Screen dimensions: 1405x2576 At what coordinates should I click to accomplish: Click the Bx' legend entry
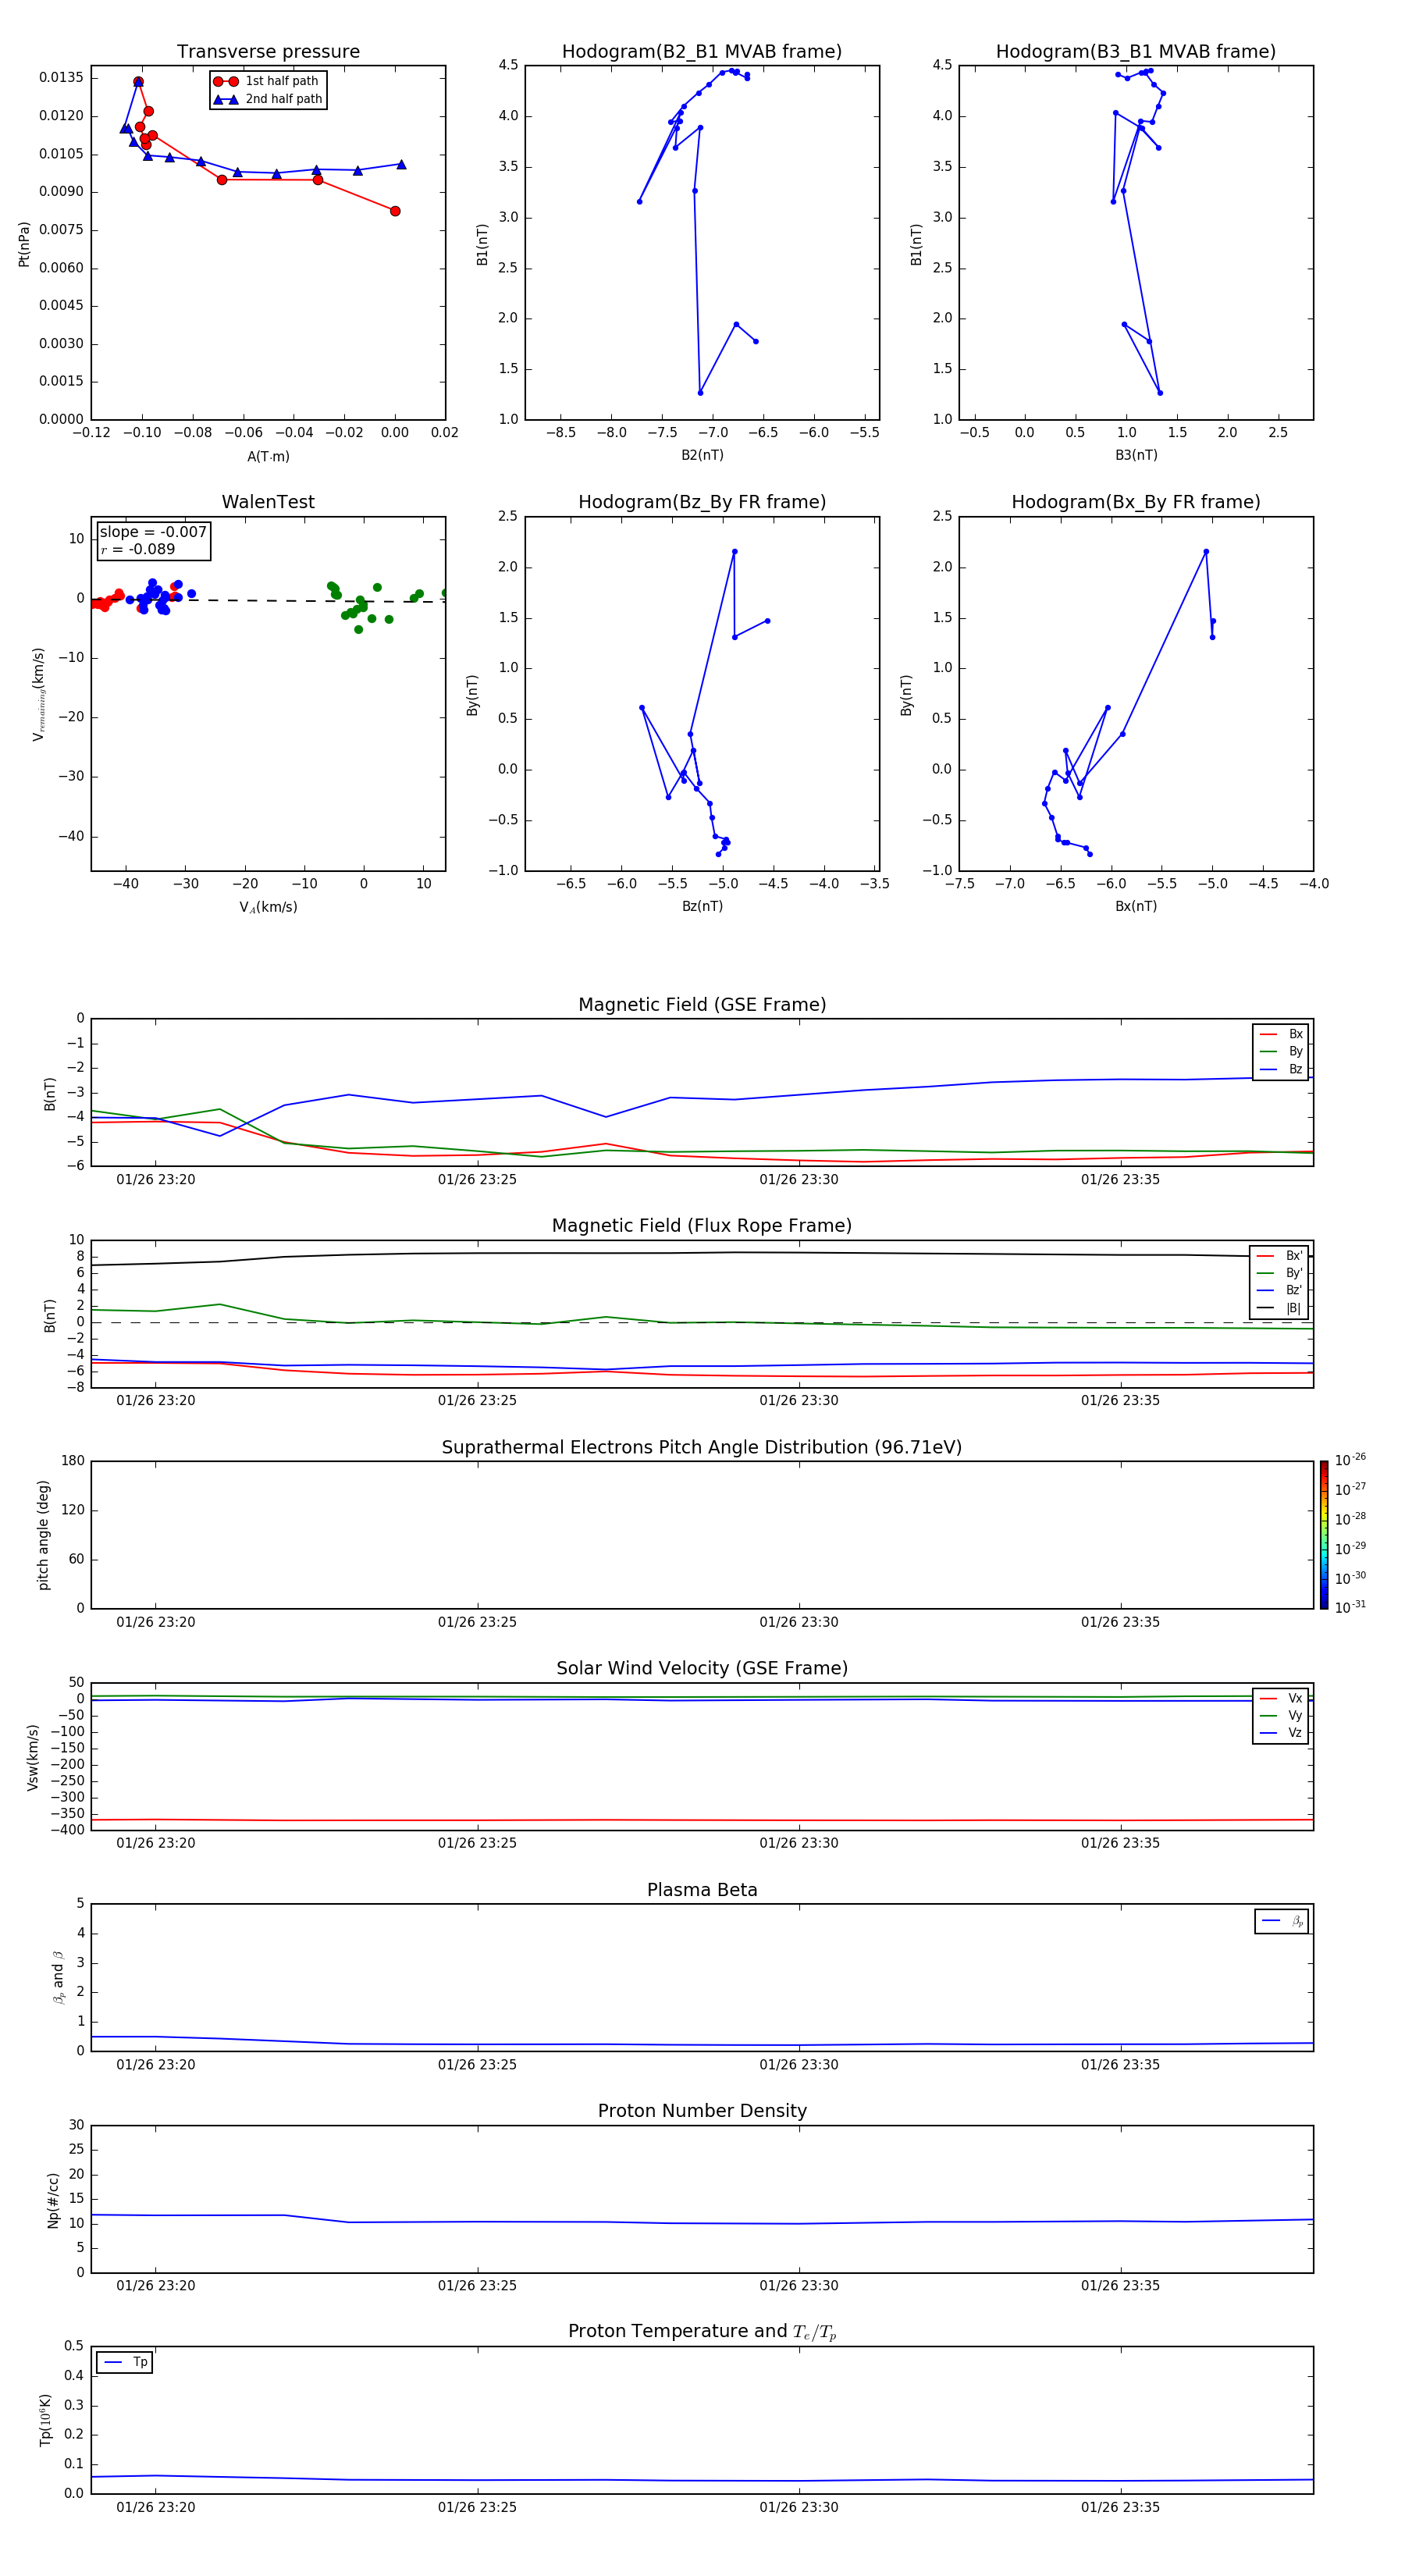(1280, 1256)
